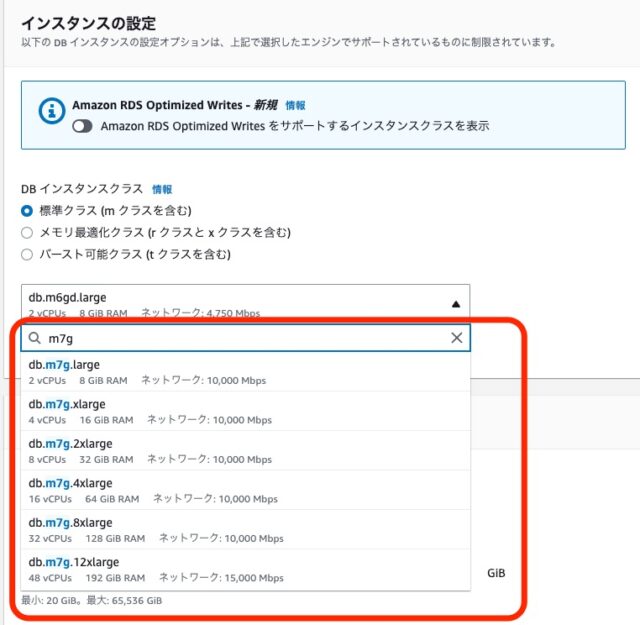Choose db.m7g.xlarge from the list
This screenshot has width=640, height=625.
(x=245, y=411)
